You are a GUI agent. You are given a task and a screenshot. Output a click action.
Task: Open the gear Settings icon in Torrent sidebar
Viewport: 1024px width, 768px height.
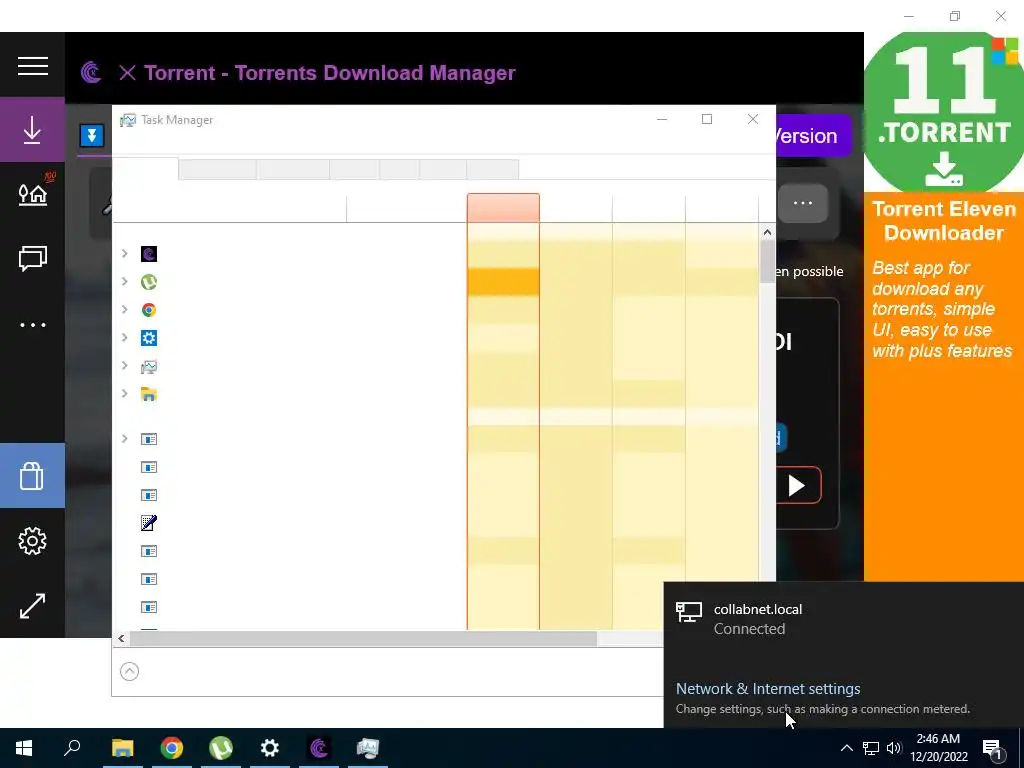point(33,541)
